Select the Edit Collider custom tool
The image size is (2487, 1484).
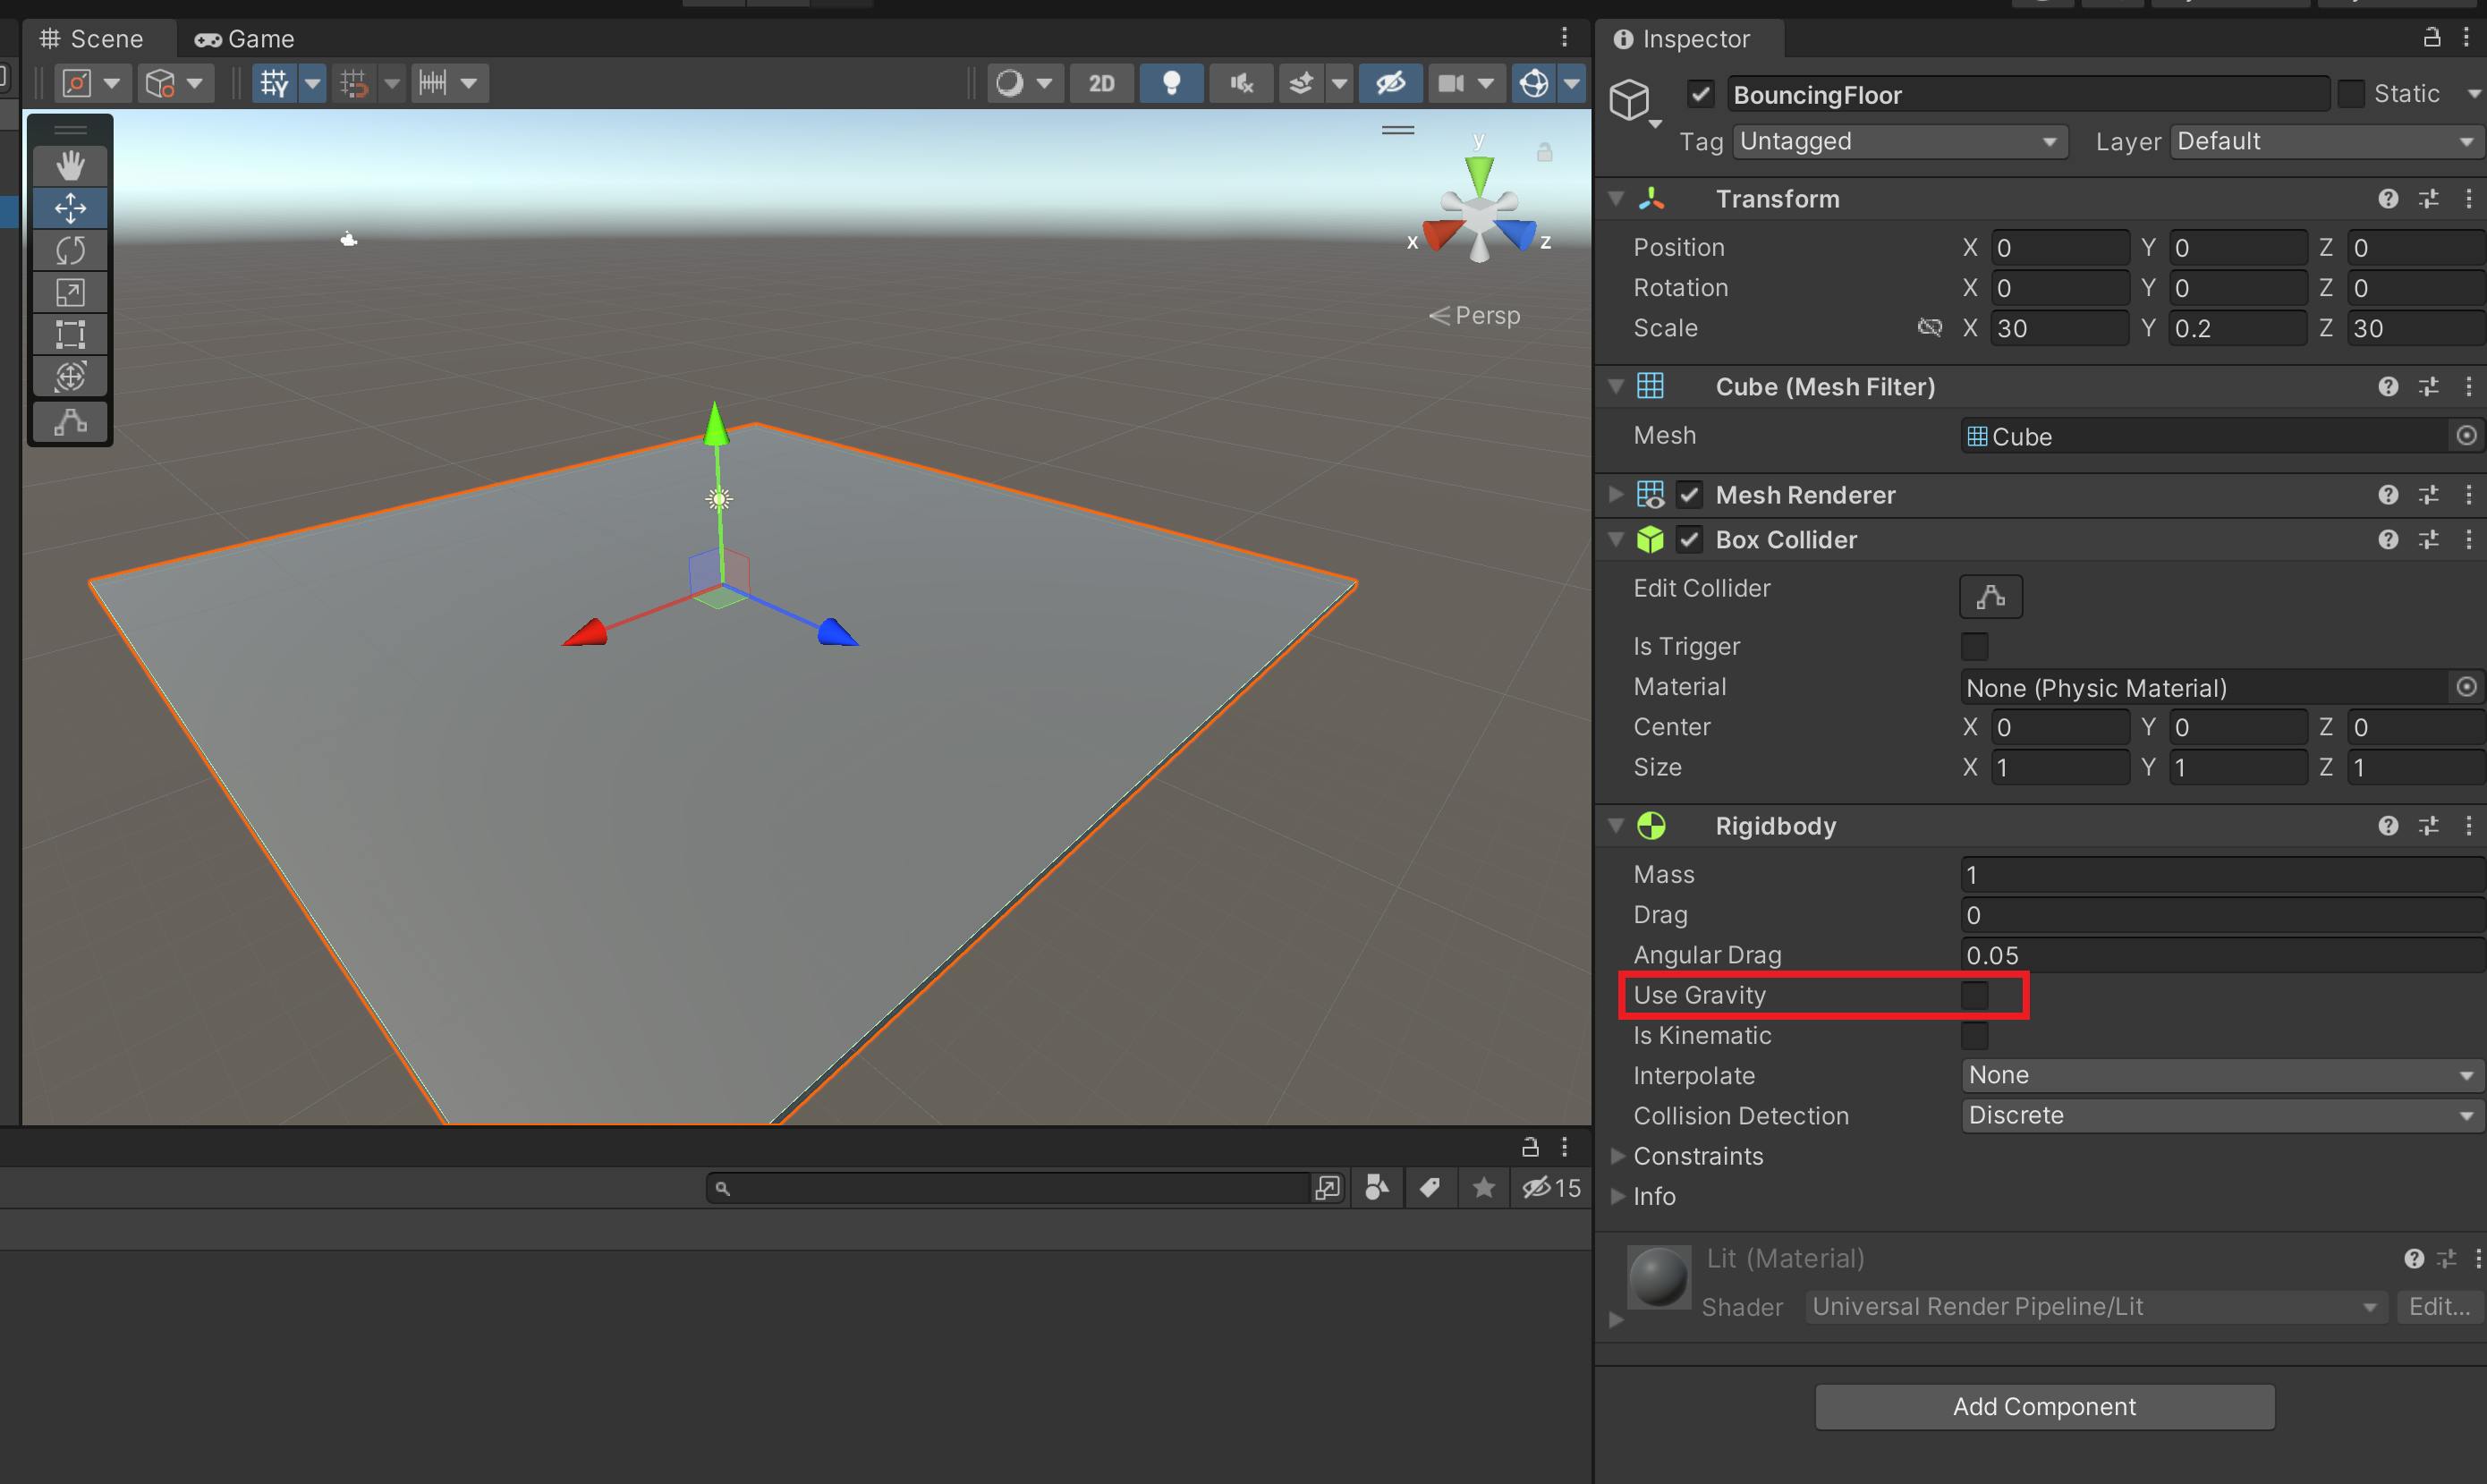(70, 422)
